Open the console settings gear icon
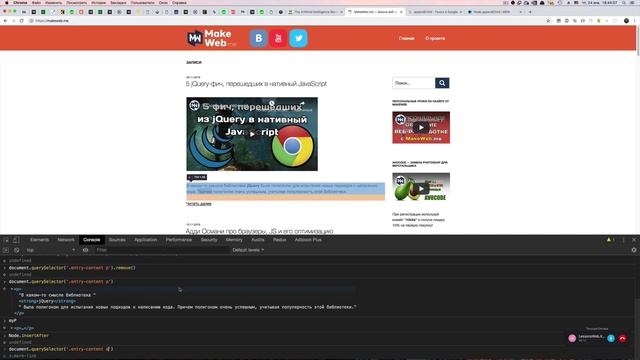Image resolution: width=640 pixels, height=360 pixels. point(634,250)
